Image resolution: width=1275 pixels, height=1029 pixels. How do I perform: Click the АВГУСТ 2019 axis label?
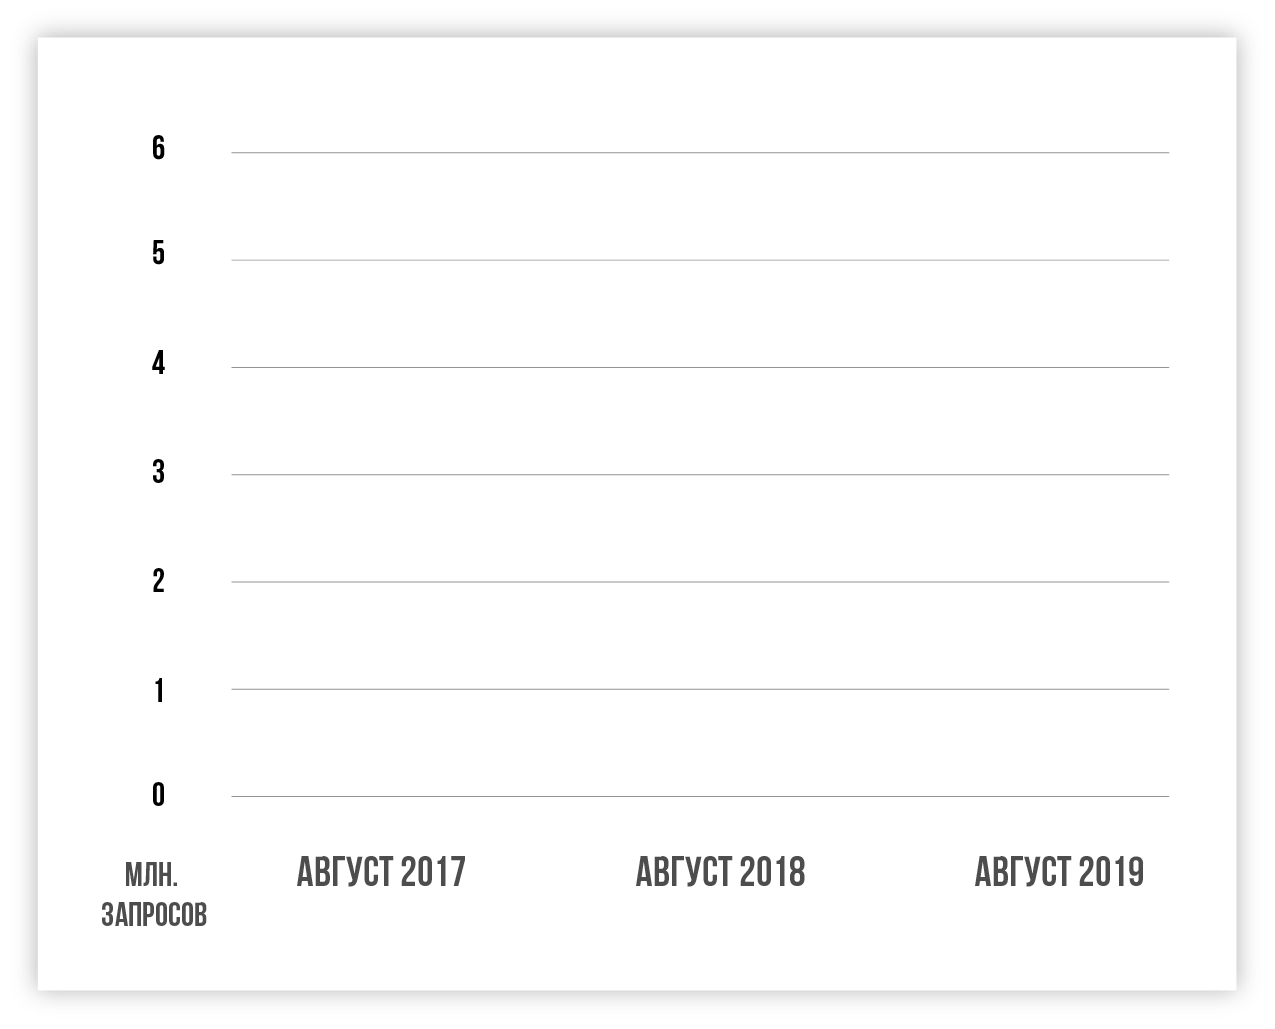[1059, 872]
